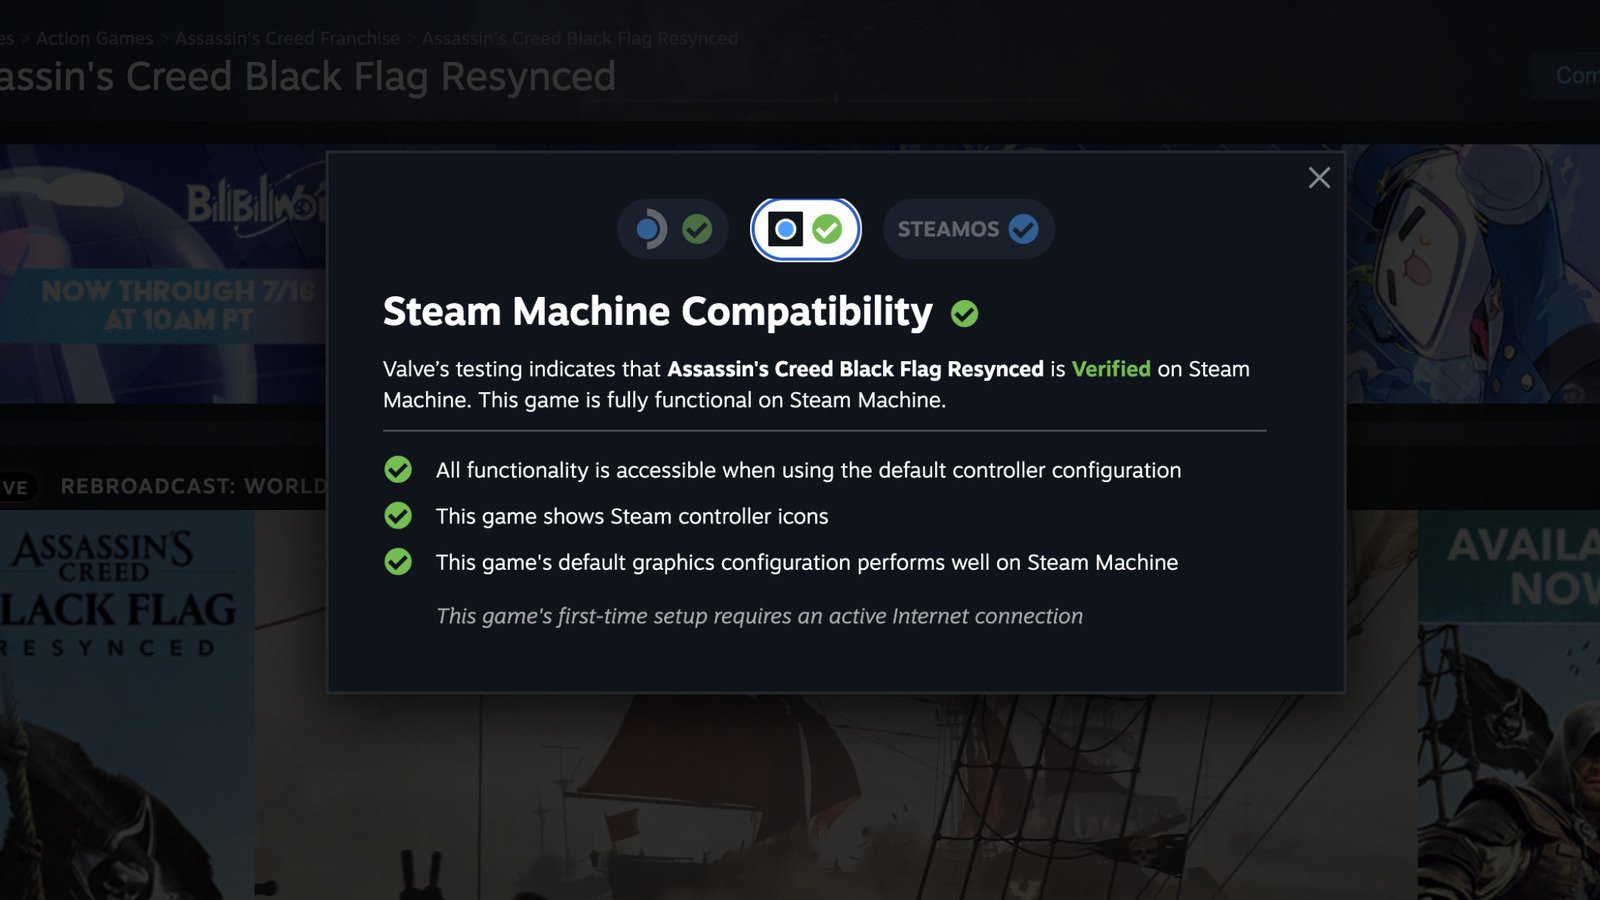Open the Assassin's Creed Franchise breadcrumb link
Image resolution: width=1600 pixels, height=900 pixels.
pos(287,38)
